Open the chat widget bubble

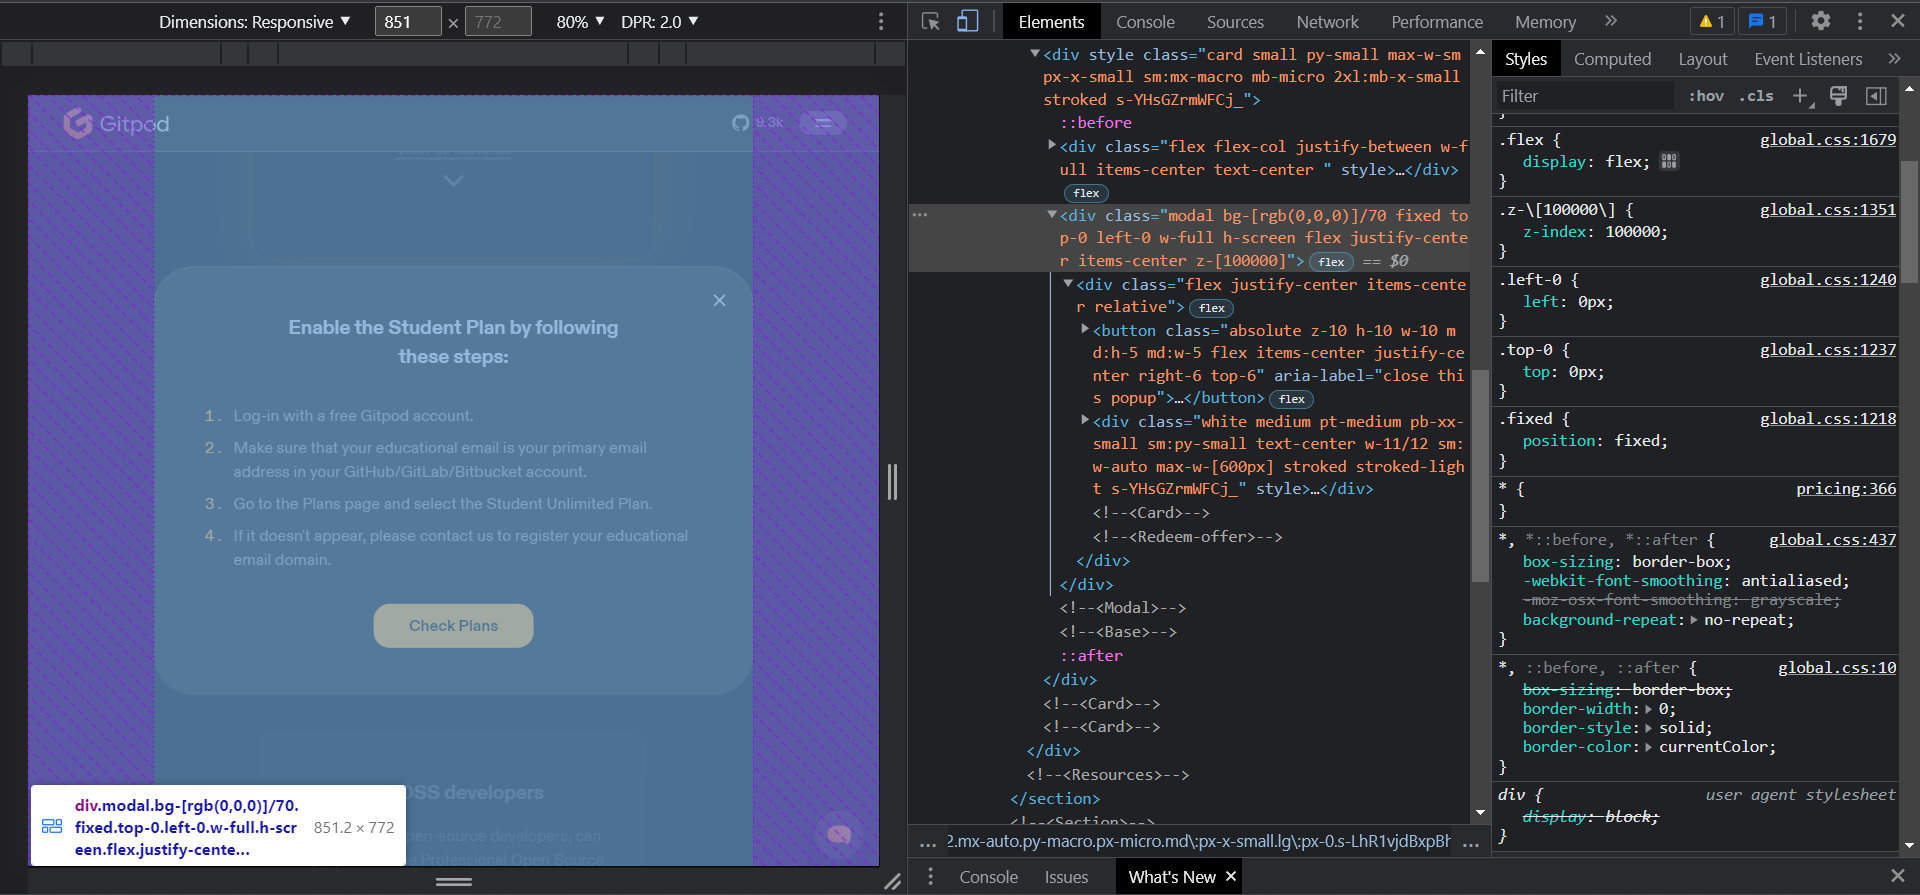tap(839, 835)
